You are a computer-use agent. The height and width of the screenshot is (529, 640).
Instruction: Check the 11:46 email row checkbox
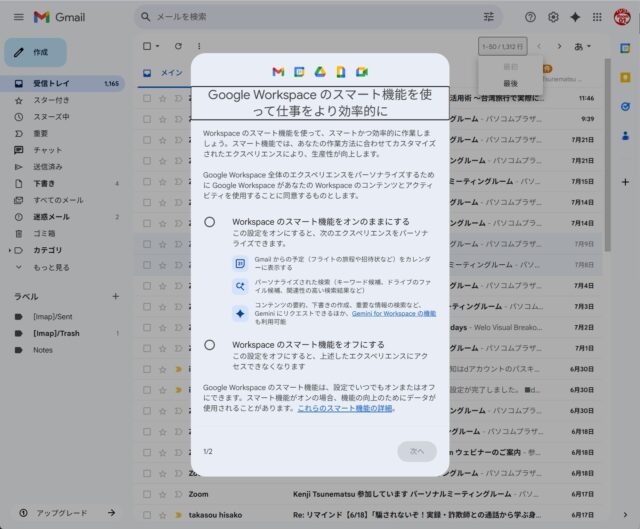147,98
